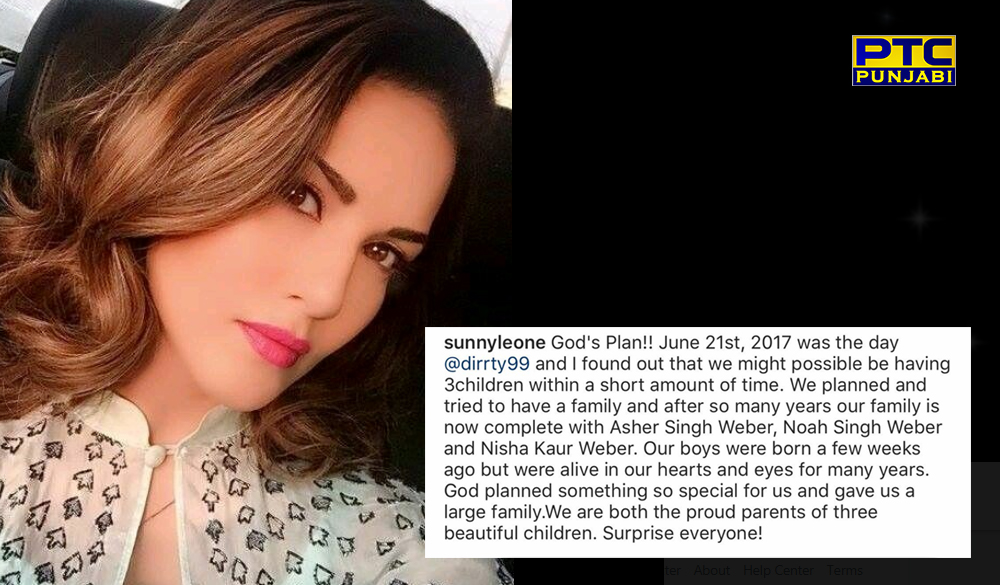
Task: Click the woman's selfie photo
Action: 255,292
